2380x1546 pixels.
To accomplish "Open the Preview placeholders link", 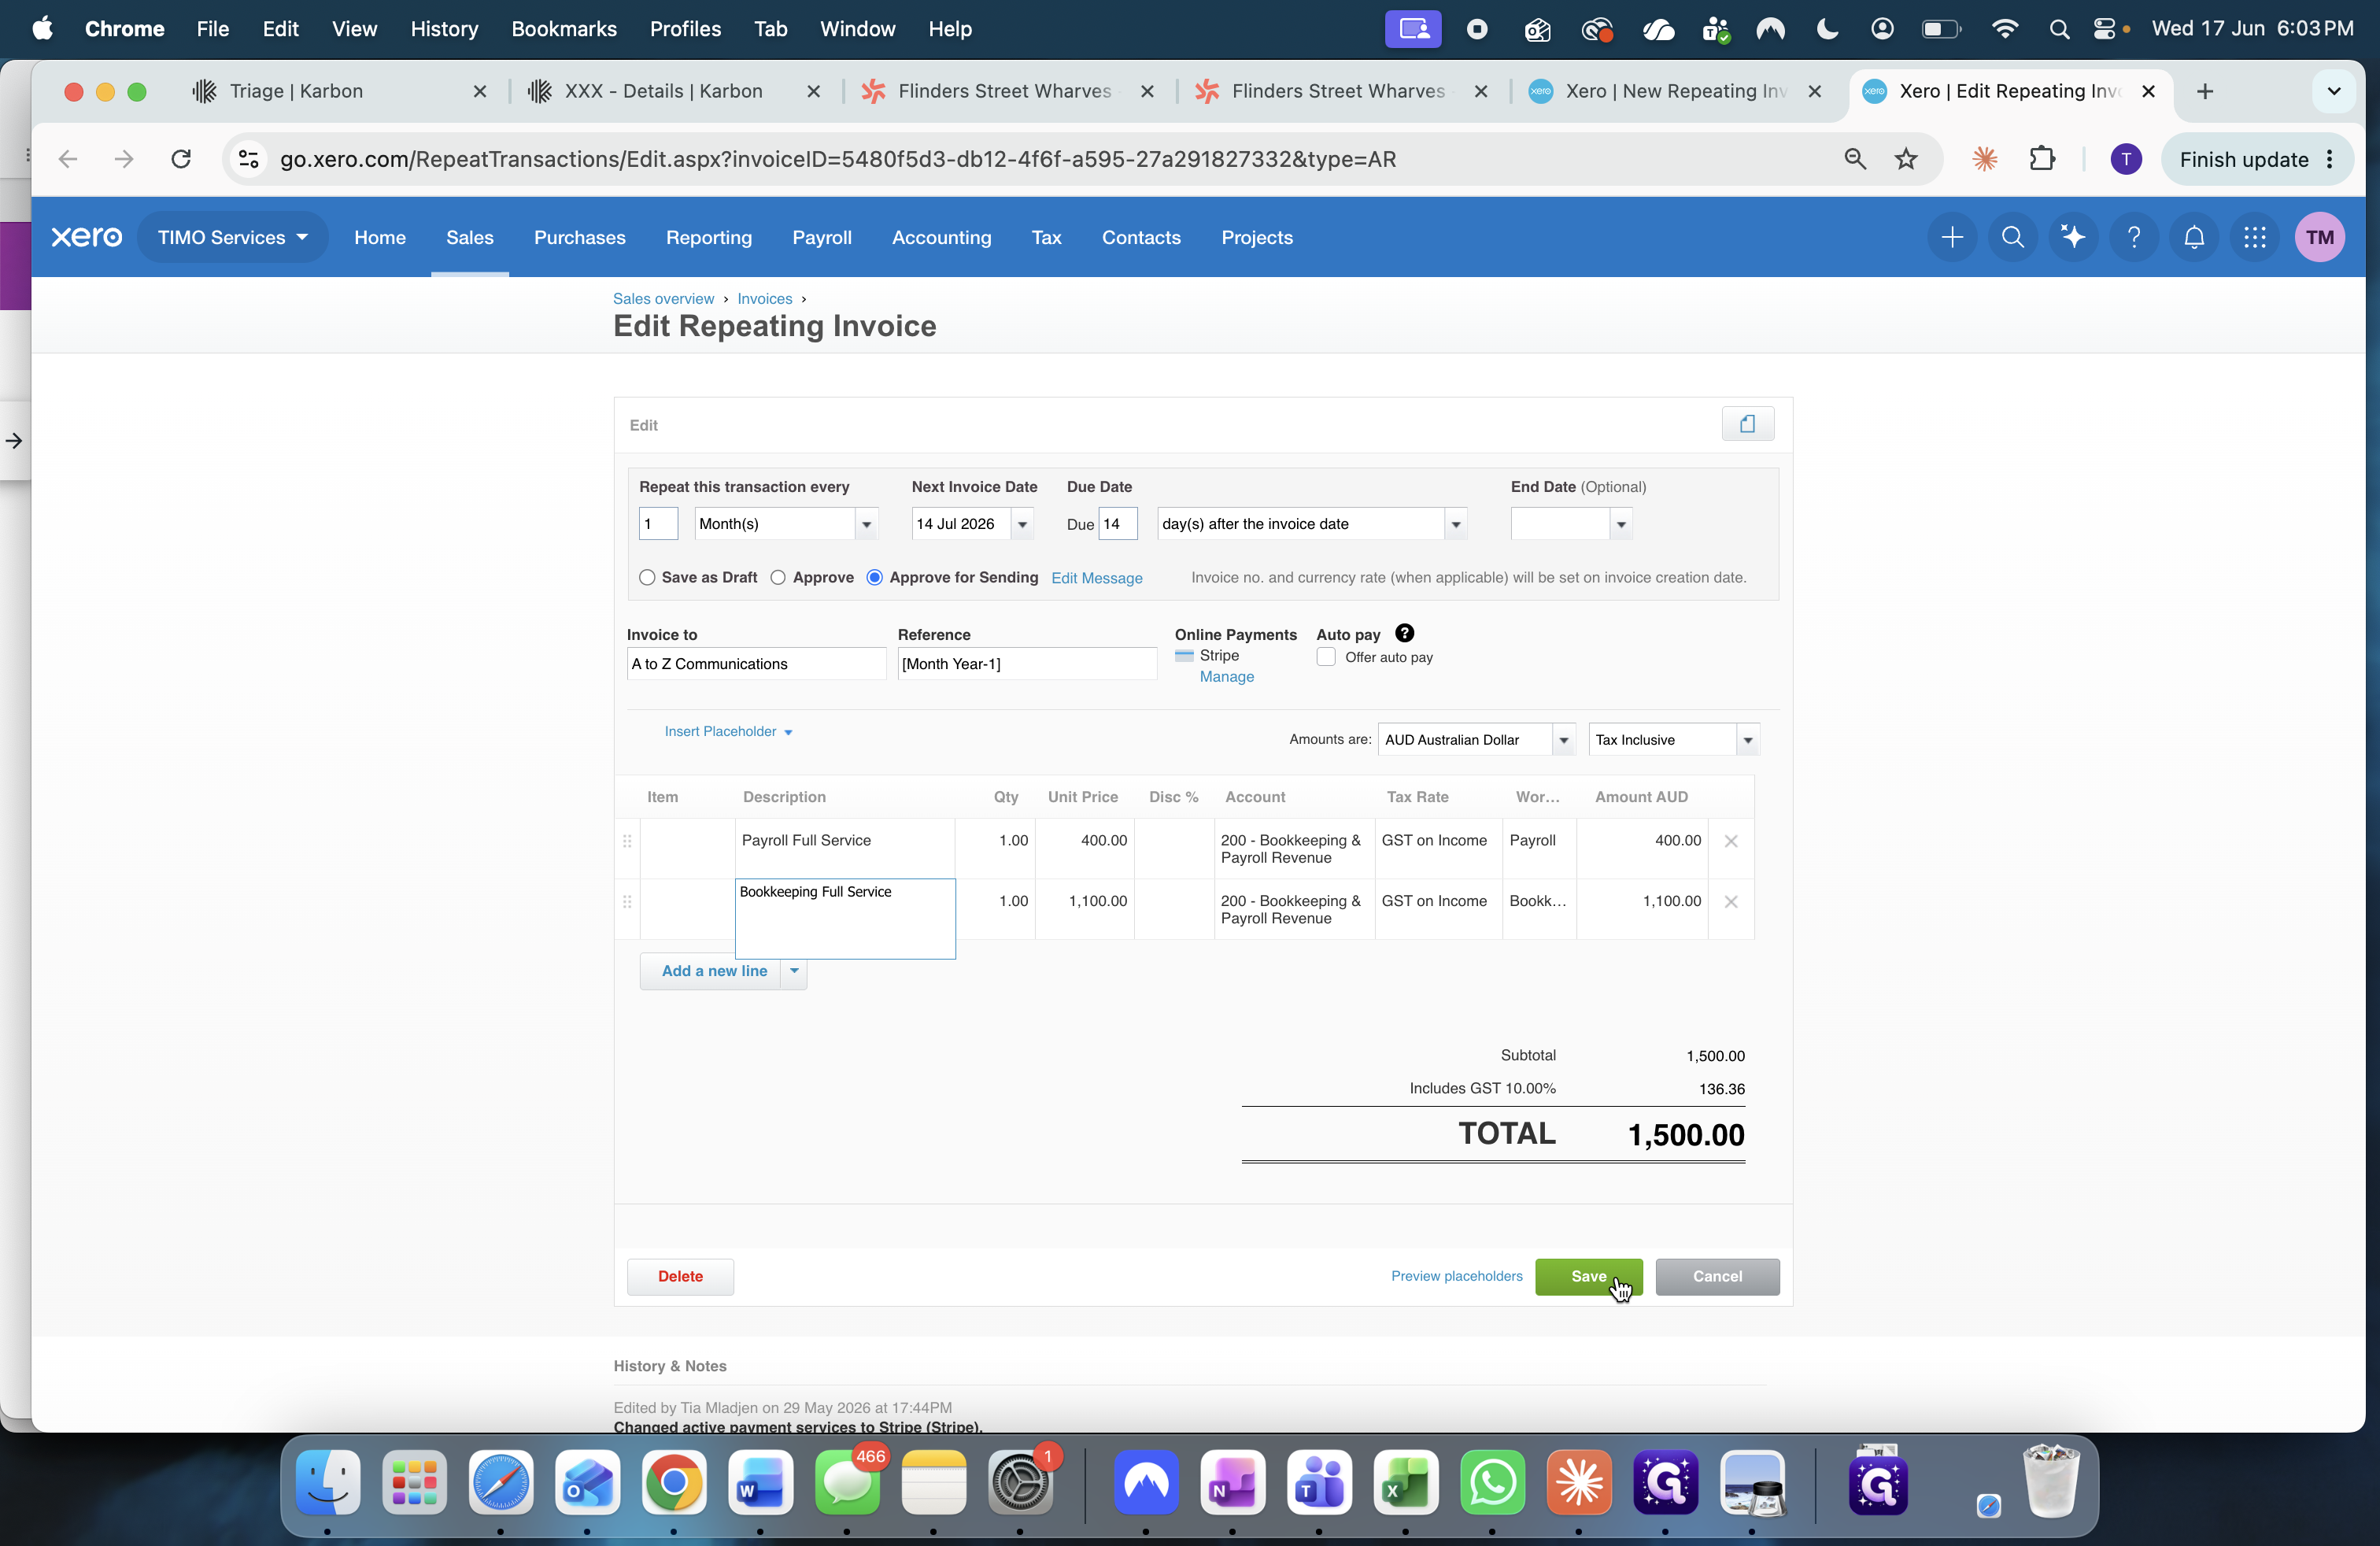I will coord(1456,1276).
